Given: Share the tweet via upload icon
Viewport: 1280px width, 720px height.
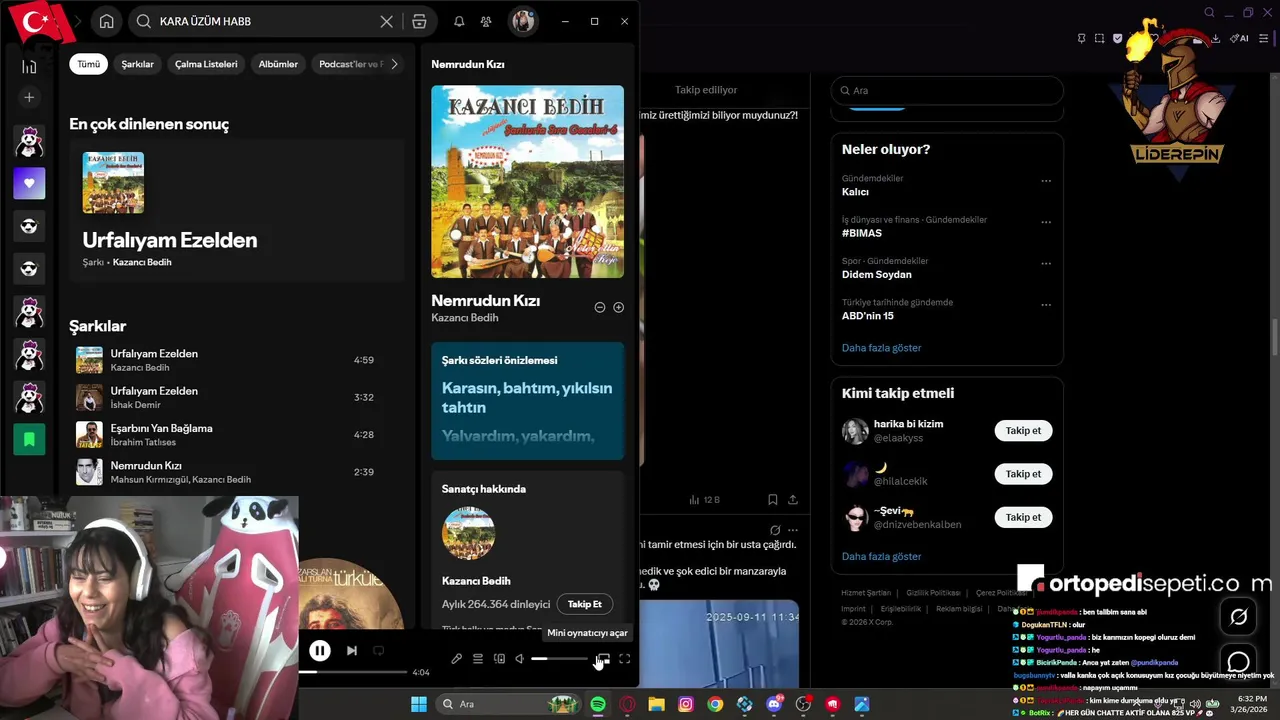Looking at the screenshot, I should pyautogui.click(x=793, y=499).
